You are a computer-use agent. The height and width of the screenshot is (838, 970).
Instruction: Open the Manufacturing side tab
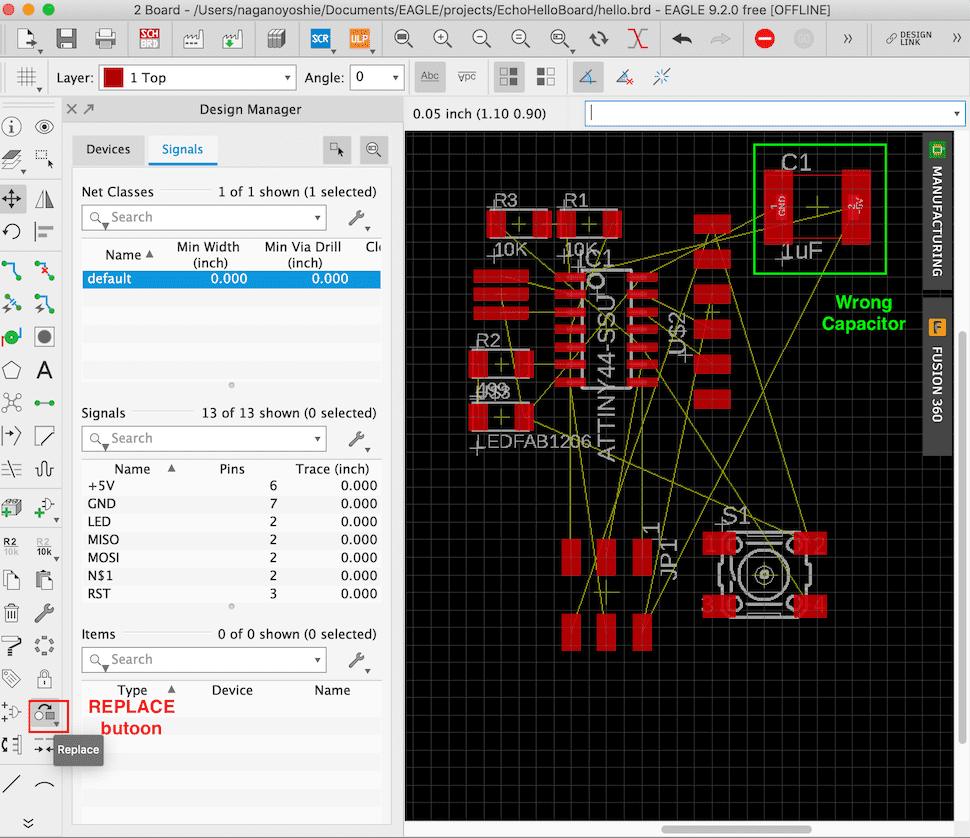(x=937, y=212)
